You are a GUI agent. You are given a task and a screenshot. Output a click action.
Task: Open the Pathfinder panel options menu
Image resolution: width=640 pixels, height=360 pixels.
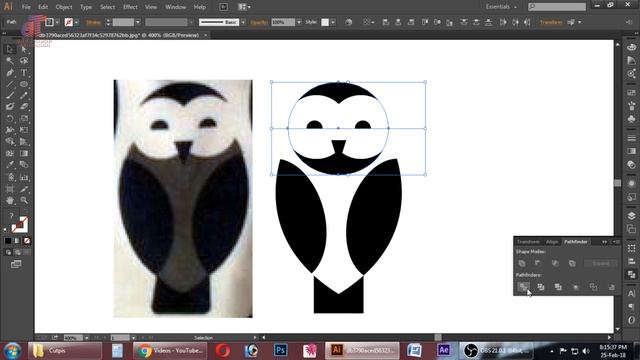(617, 242)
